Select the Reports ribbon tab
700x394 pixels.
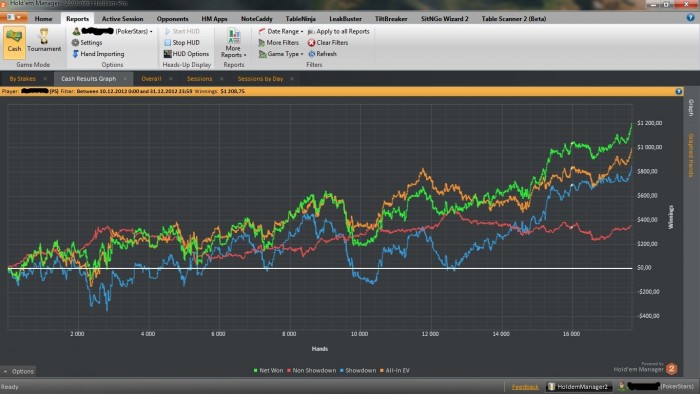[x=77, y=19]
